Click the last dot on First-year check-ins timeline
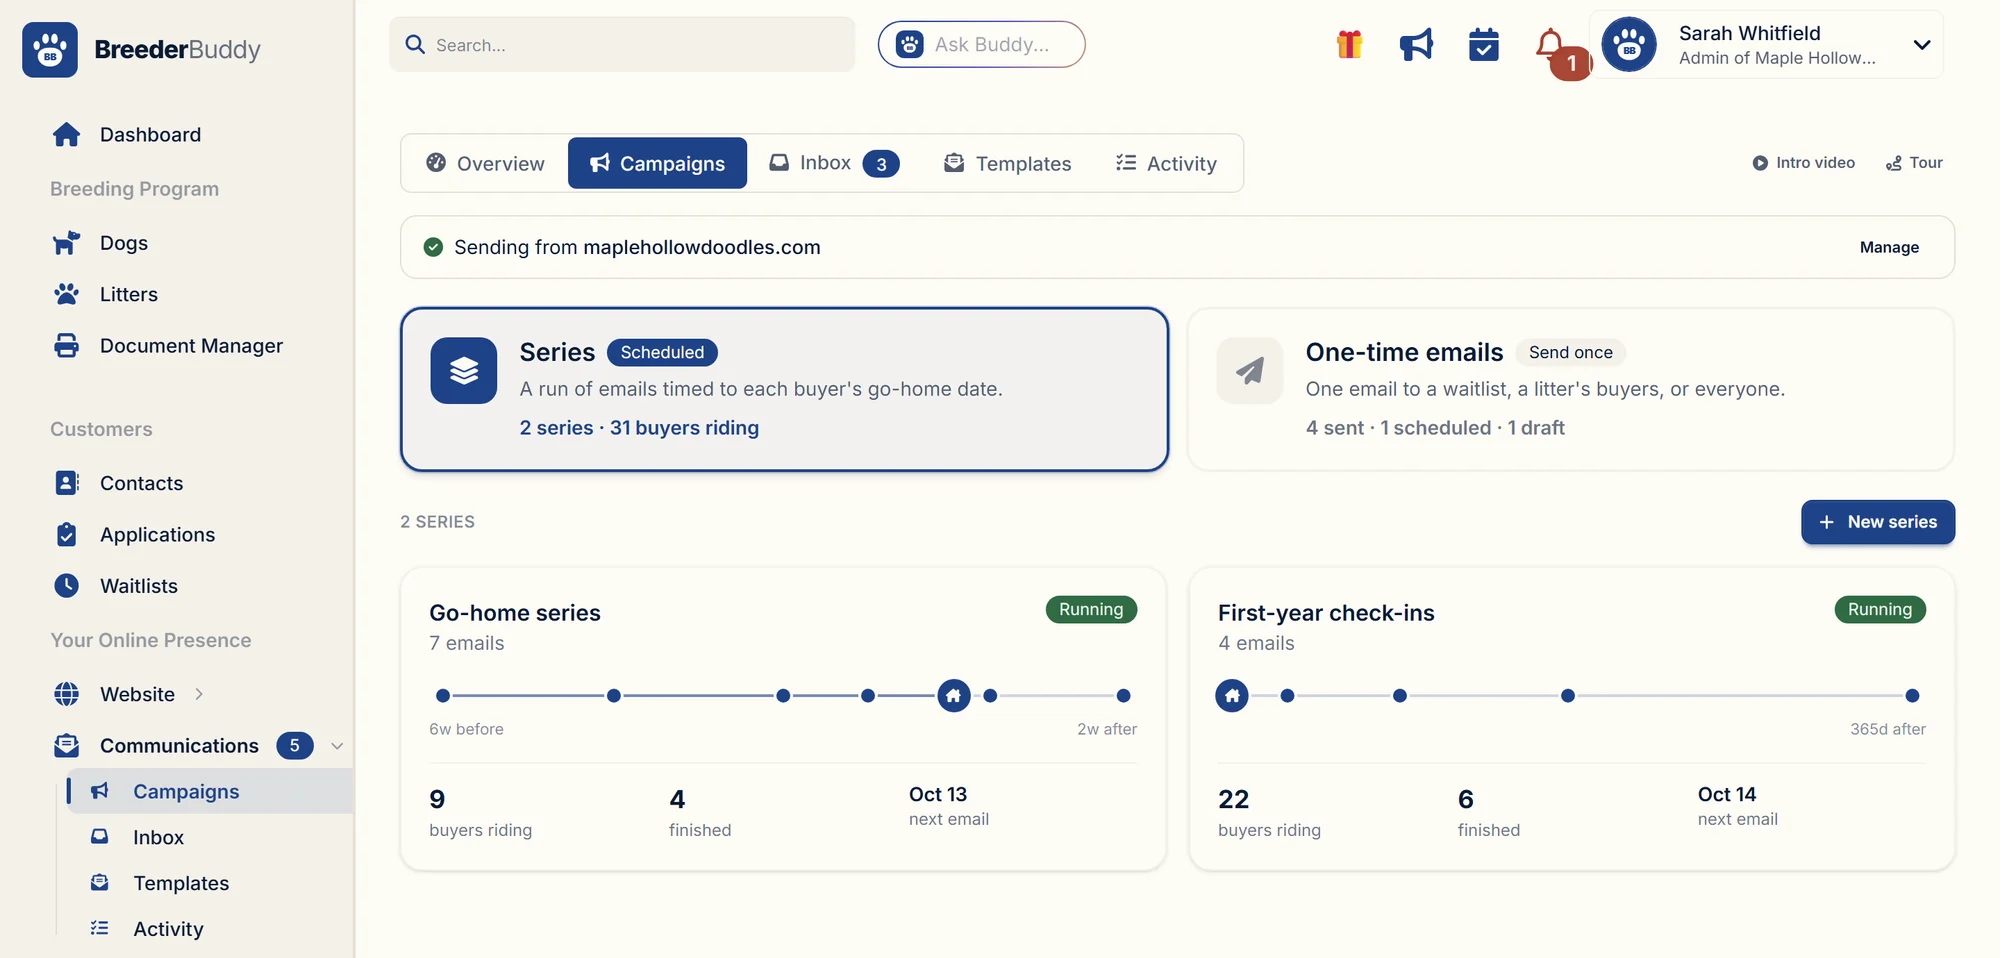 coord(1912,695)
